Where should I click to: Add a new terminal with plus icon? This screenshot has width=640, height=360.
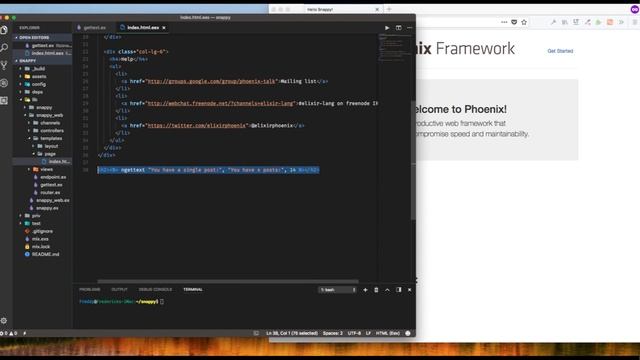click(365, 290)
